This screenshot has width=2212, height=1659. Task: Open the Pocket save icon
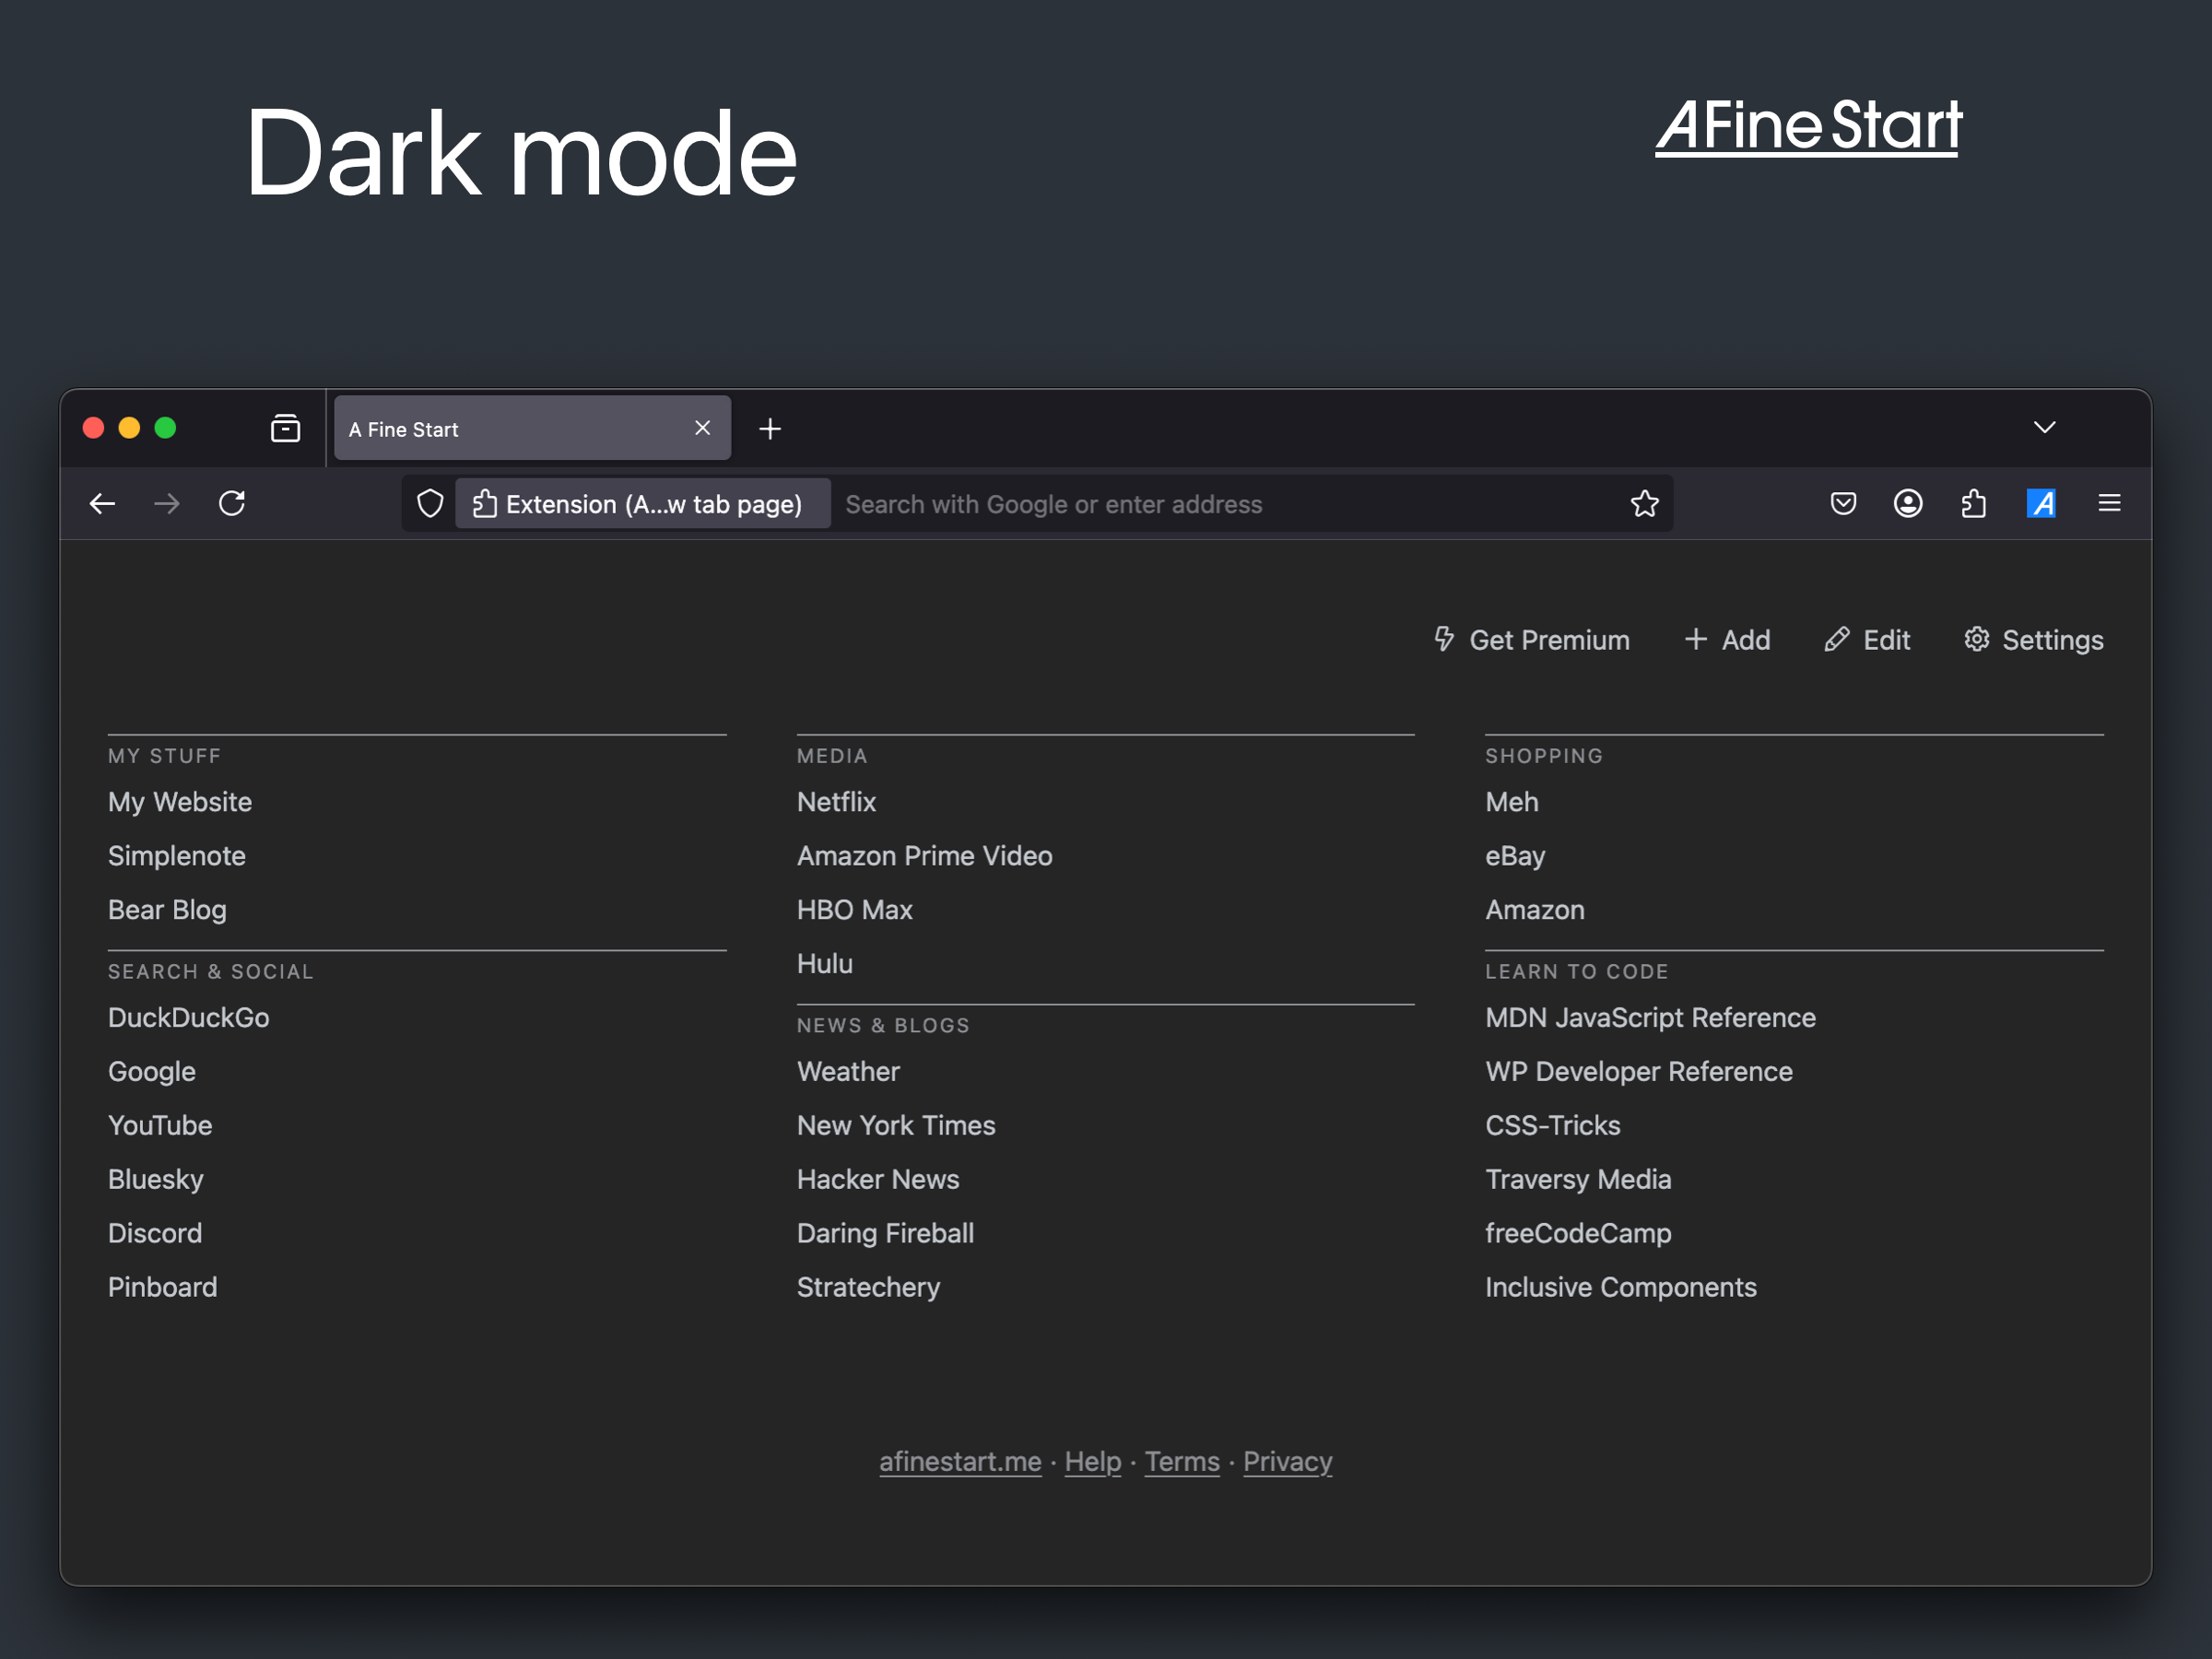click(1843, 504)
